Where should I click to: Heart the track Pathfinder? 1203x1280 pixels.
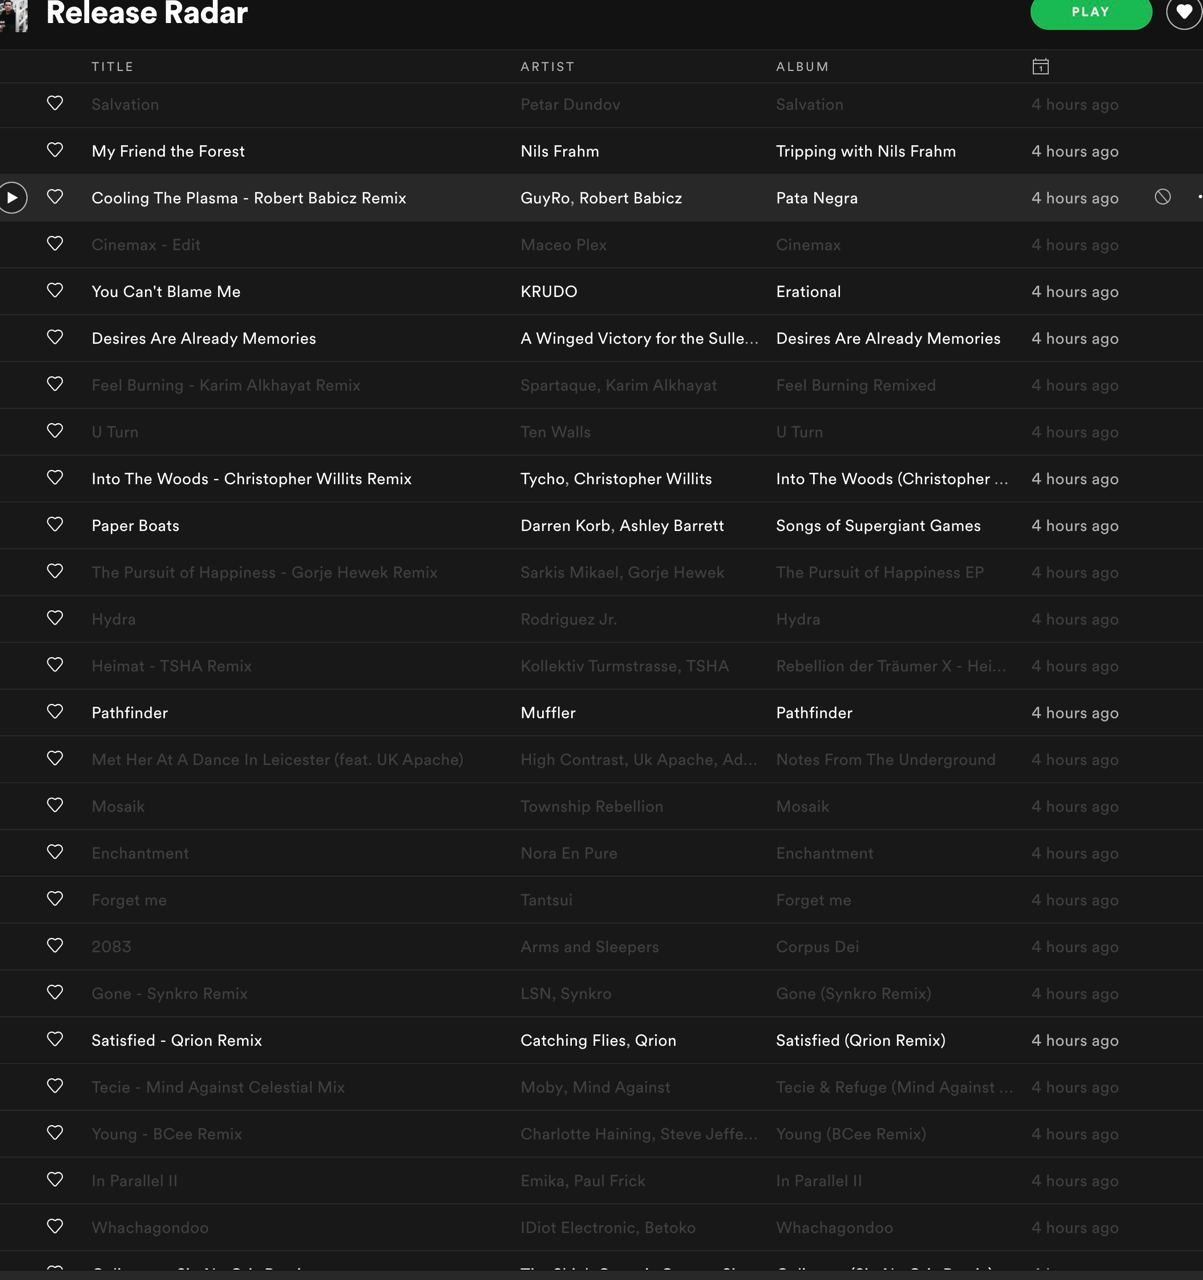55,711
